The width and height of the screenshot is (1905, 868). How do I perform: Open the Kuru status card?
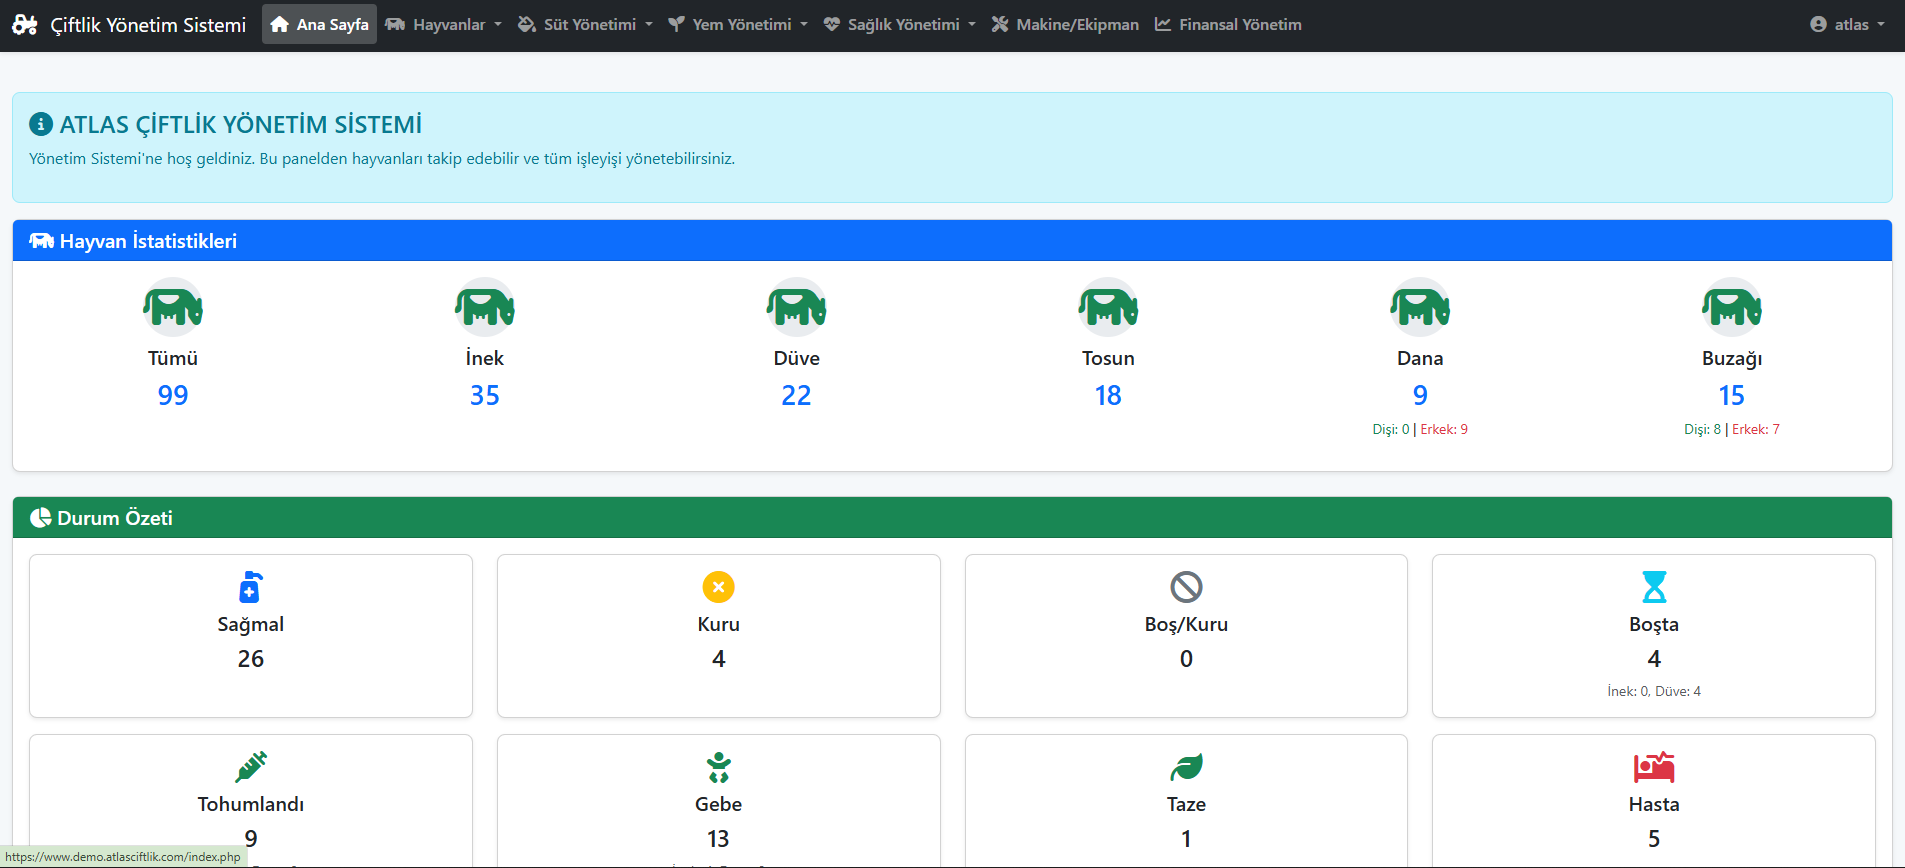coord(719,636)
